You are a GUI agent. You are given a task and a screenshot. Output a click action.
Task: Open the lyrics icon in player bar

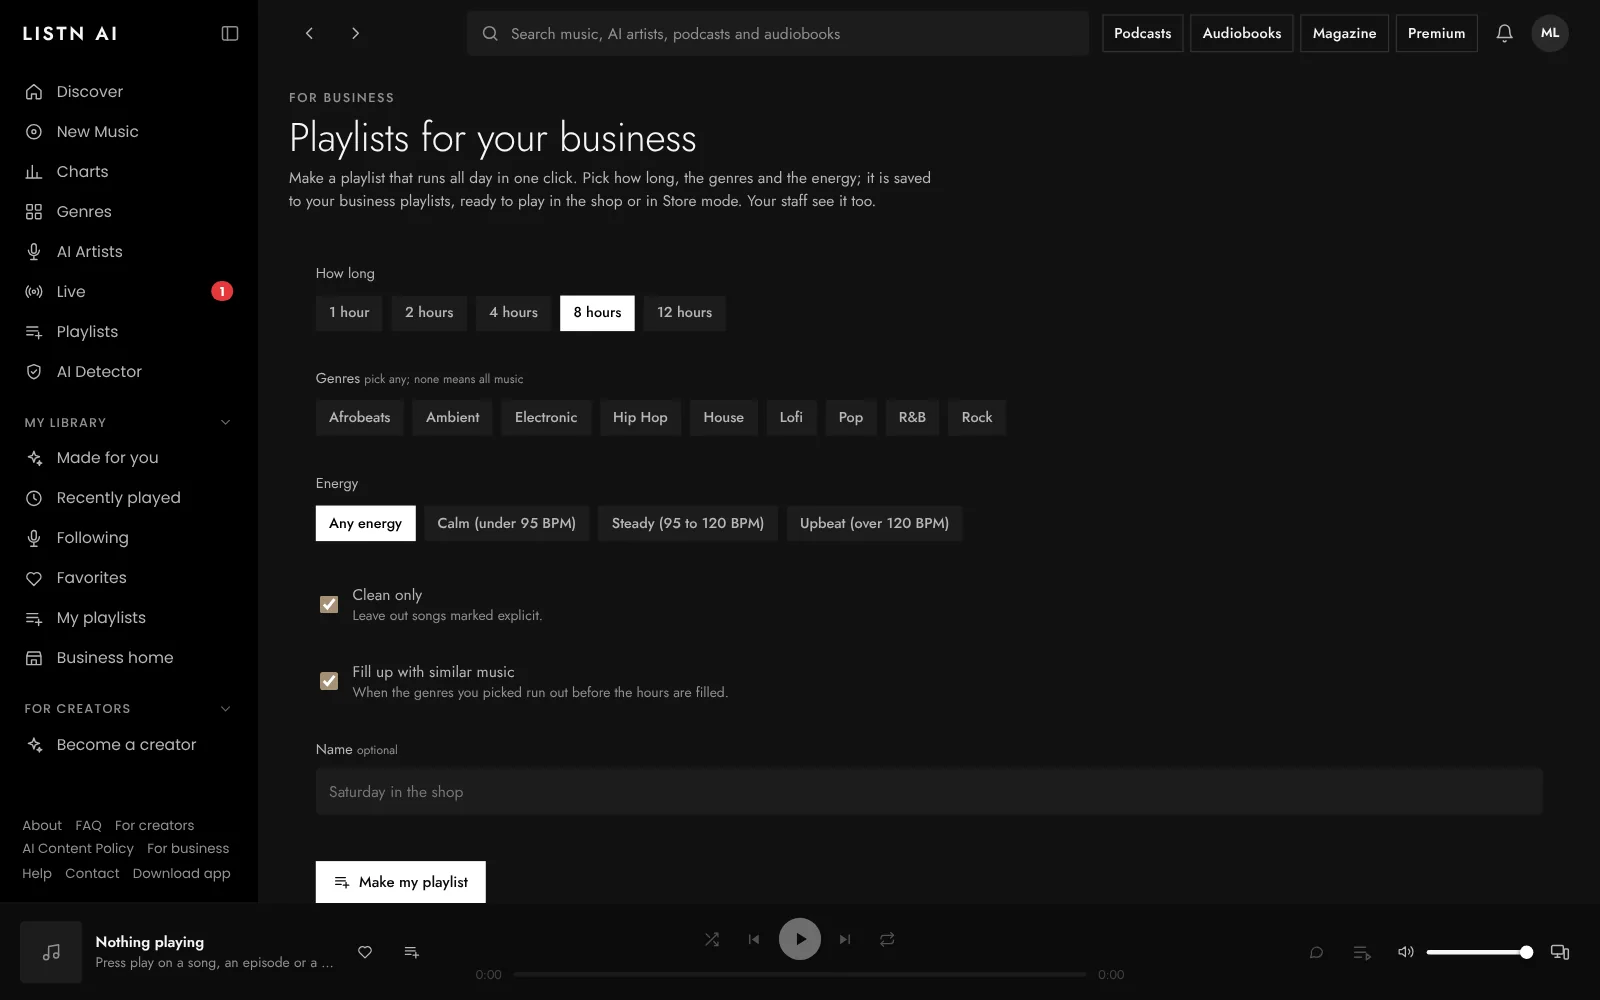pyautogui.click(x=1316, y=952)
